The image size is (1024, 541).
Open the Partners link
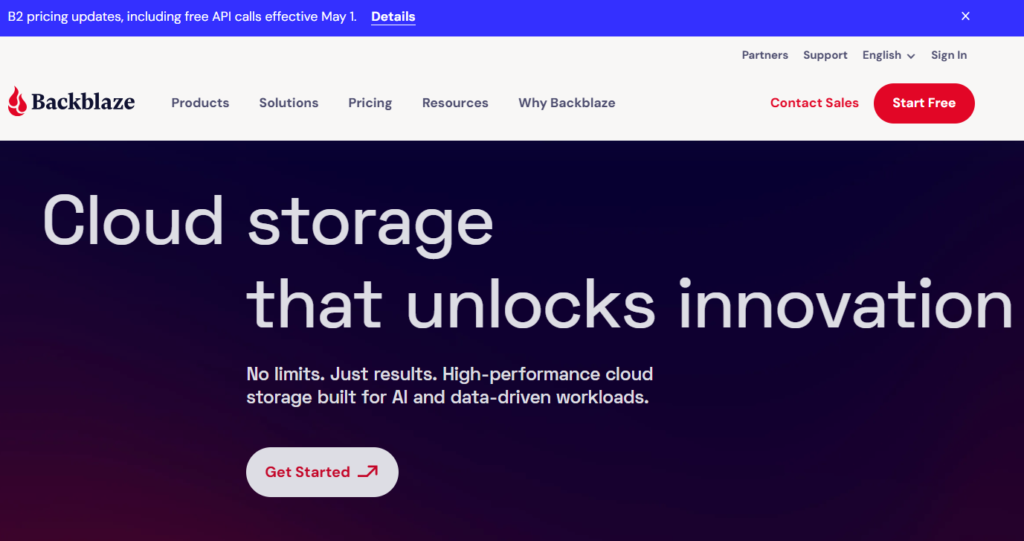click(765, 56)
